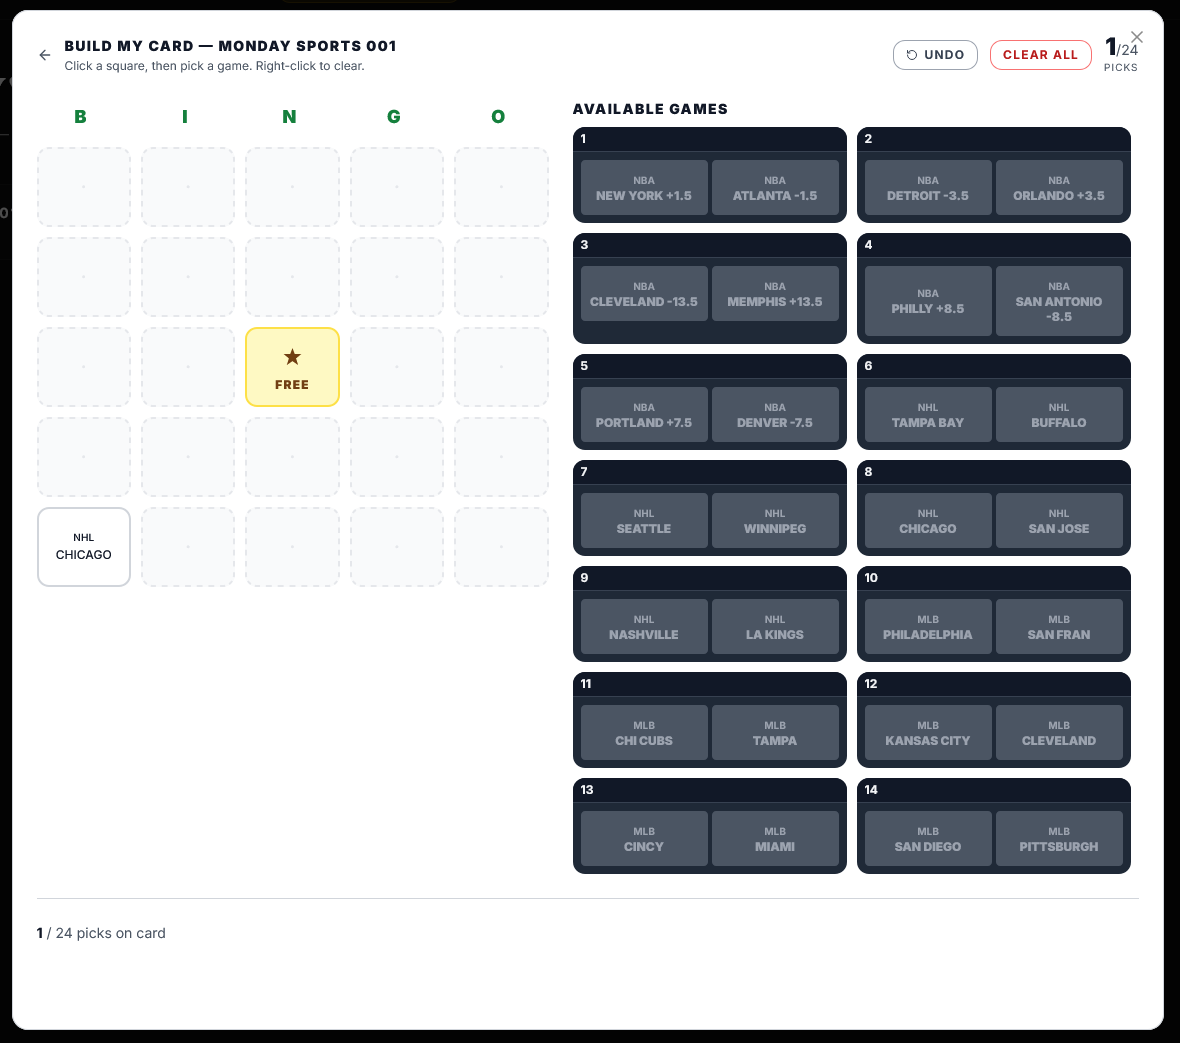This screenshot has width=1180, height=1043.
Task: Click the top-left empty B column square
Action: [x=84, y=187]
